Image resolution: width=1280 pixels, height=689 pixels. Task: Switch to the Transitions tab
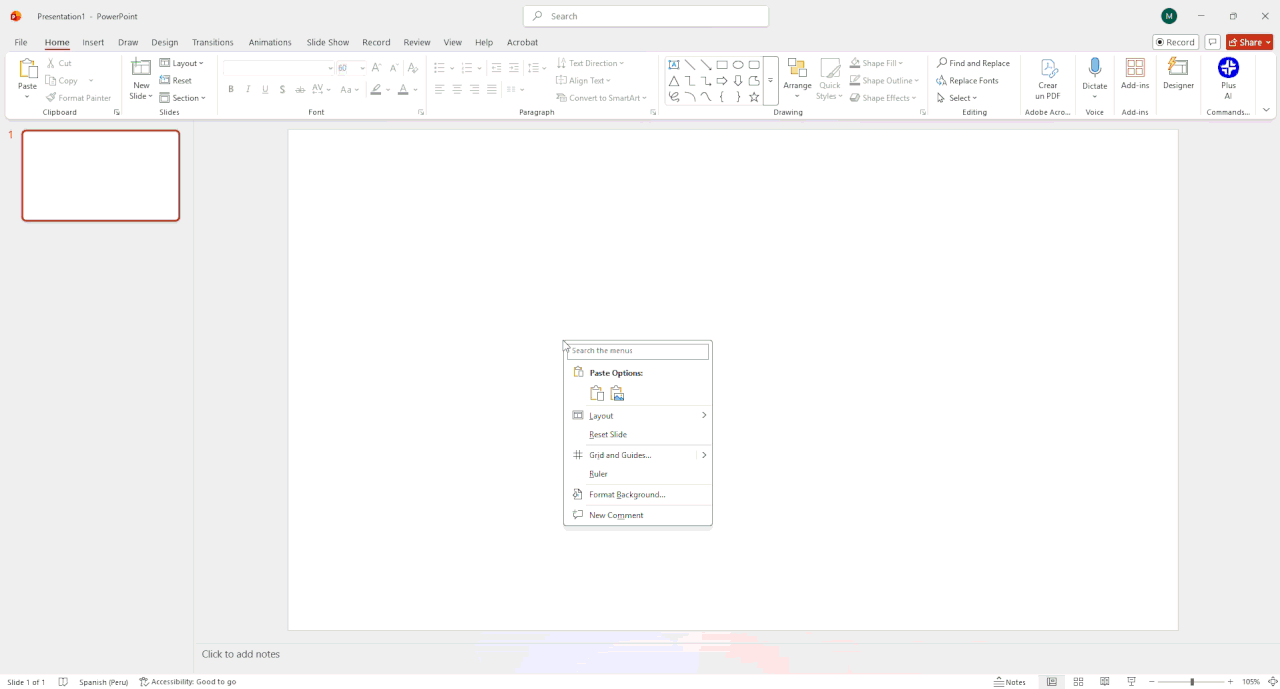(x=213, y=42)
